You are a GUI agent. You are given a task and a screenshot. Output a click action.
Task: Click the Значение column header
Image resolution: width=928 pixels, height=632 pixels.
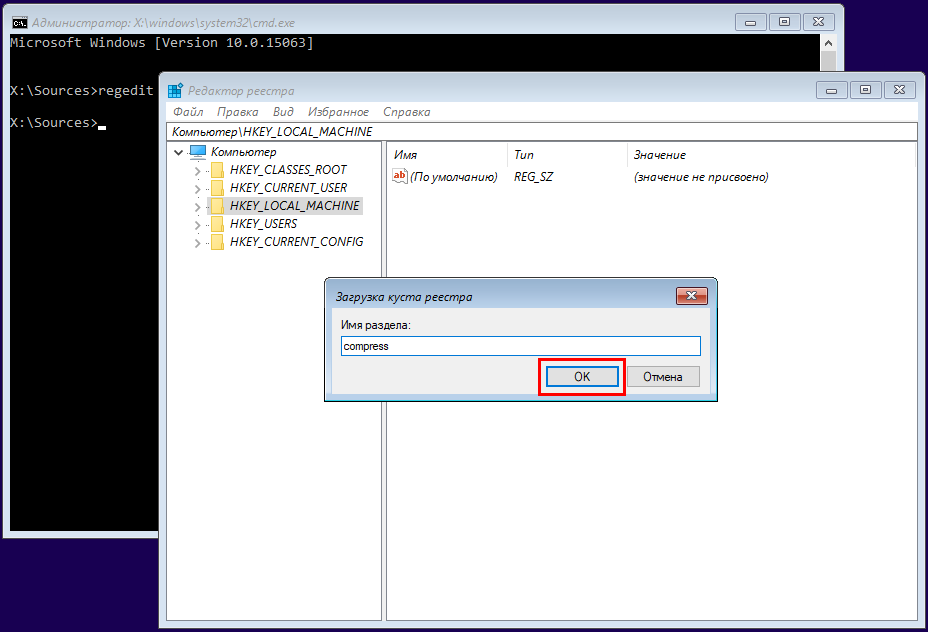[659, 155]
